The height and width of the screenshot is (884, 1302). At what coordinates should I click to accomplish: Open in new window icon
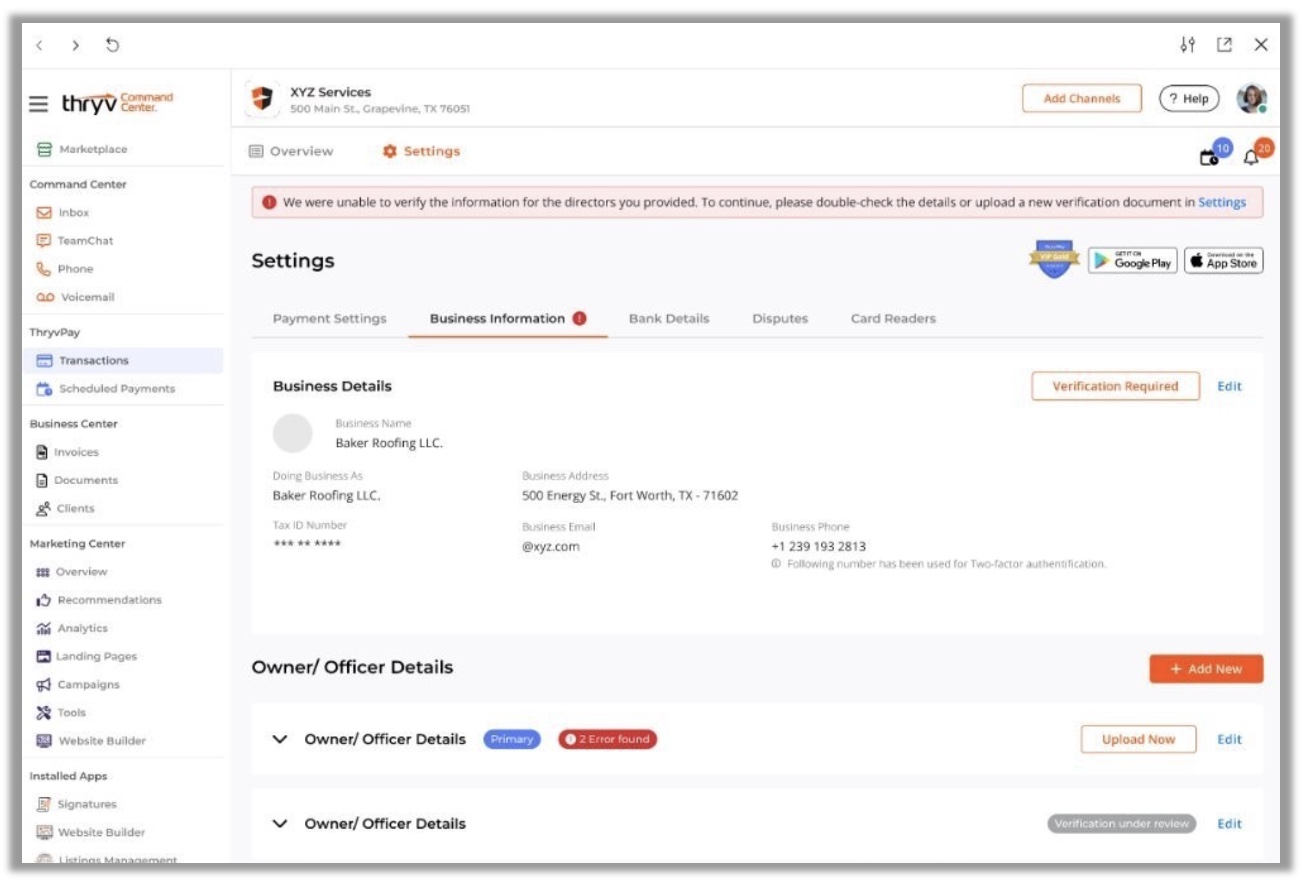1224,45
